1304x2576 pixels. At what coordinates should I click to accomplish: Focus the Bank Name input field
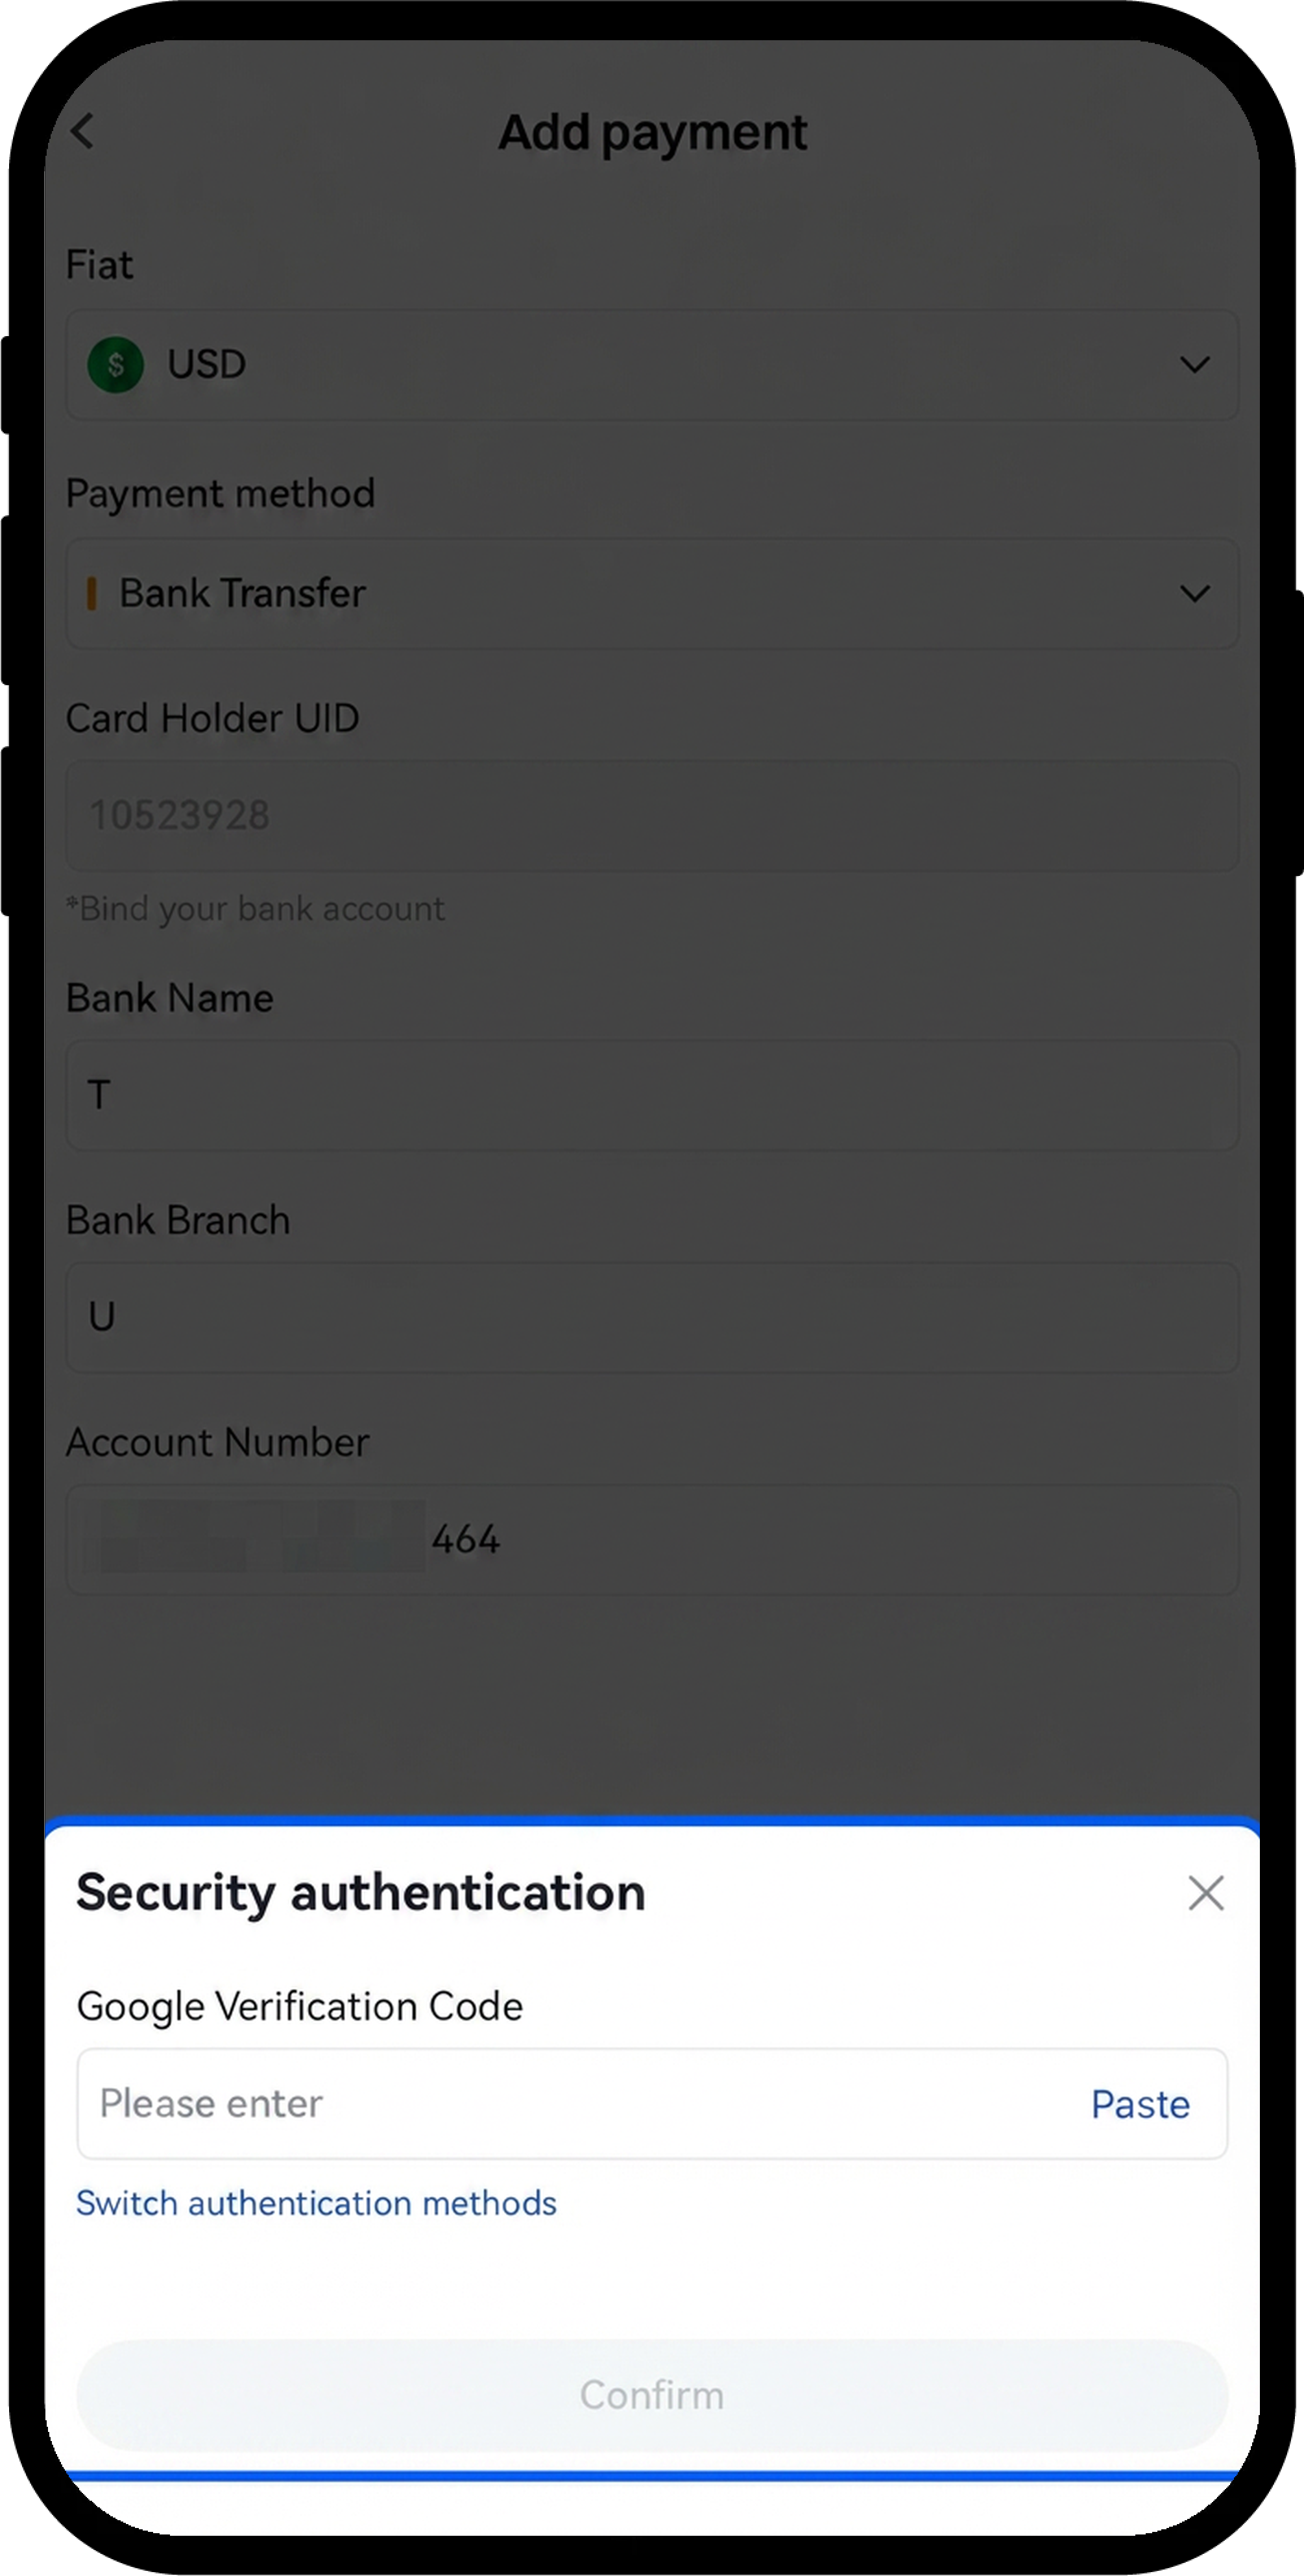click(652, 1095)
